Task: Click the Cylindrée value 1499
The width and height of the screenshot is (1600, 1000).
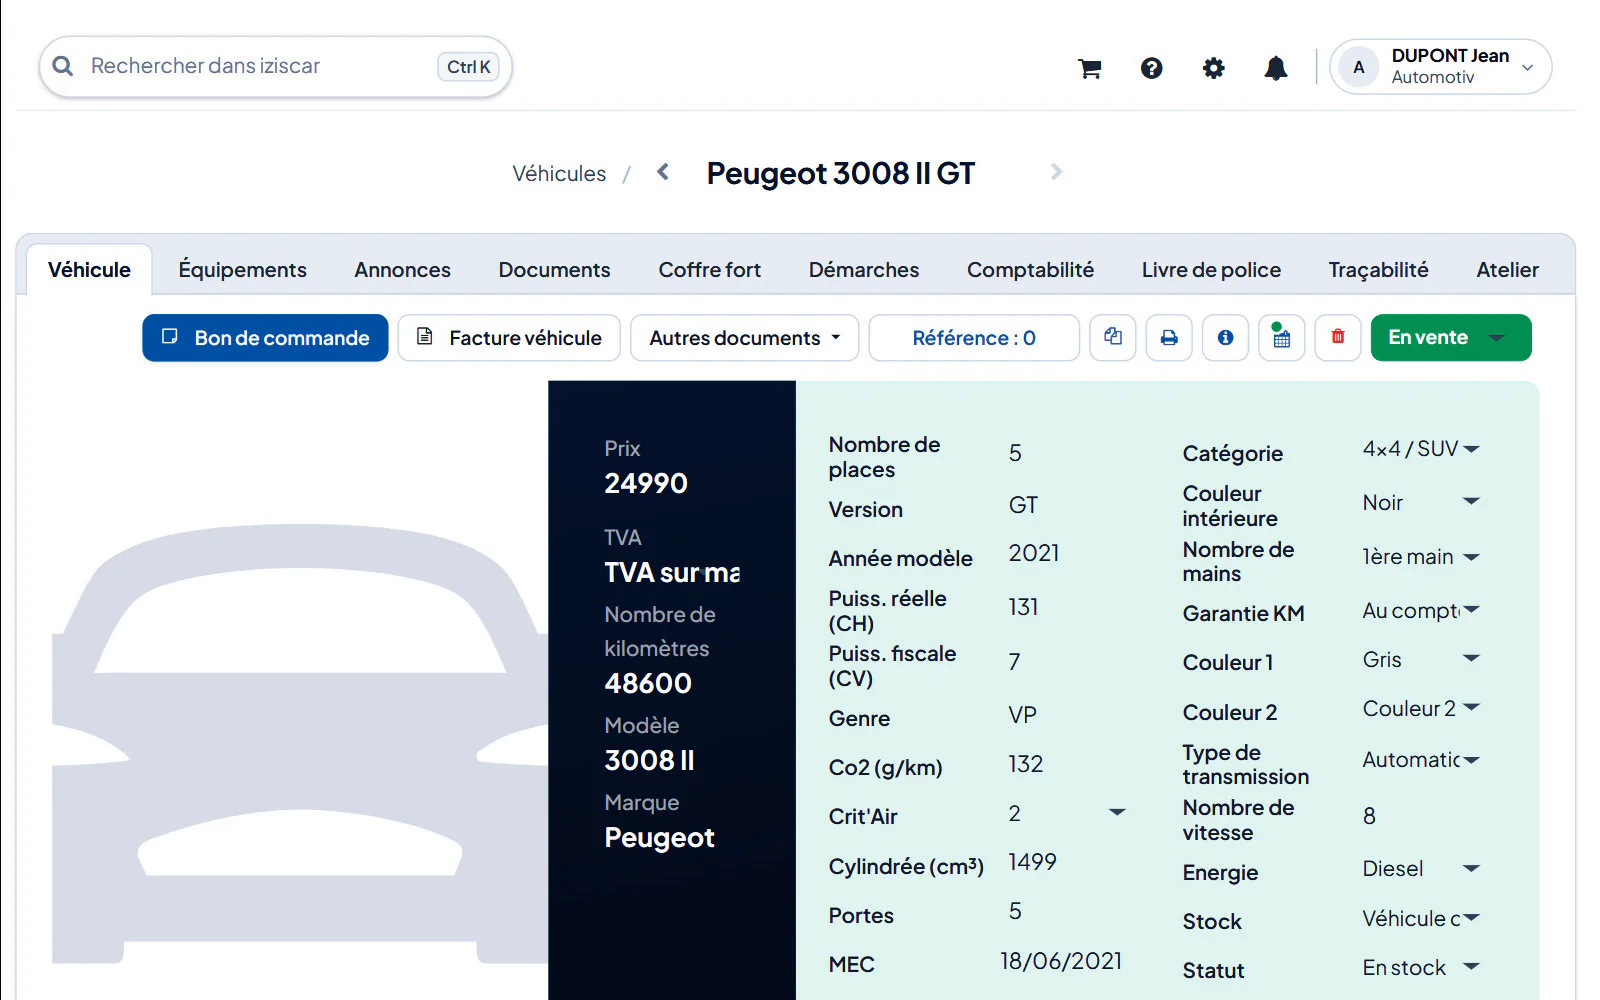Action: pyautogui.click(x=1032, y=862)
